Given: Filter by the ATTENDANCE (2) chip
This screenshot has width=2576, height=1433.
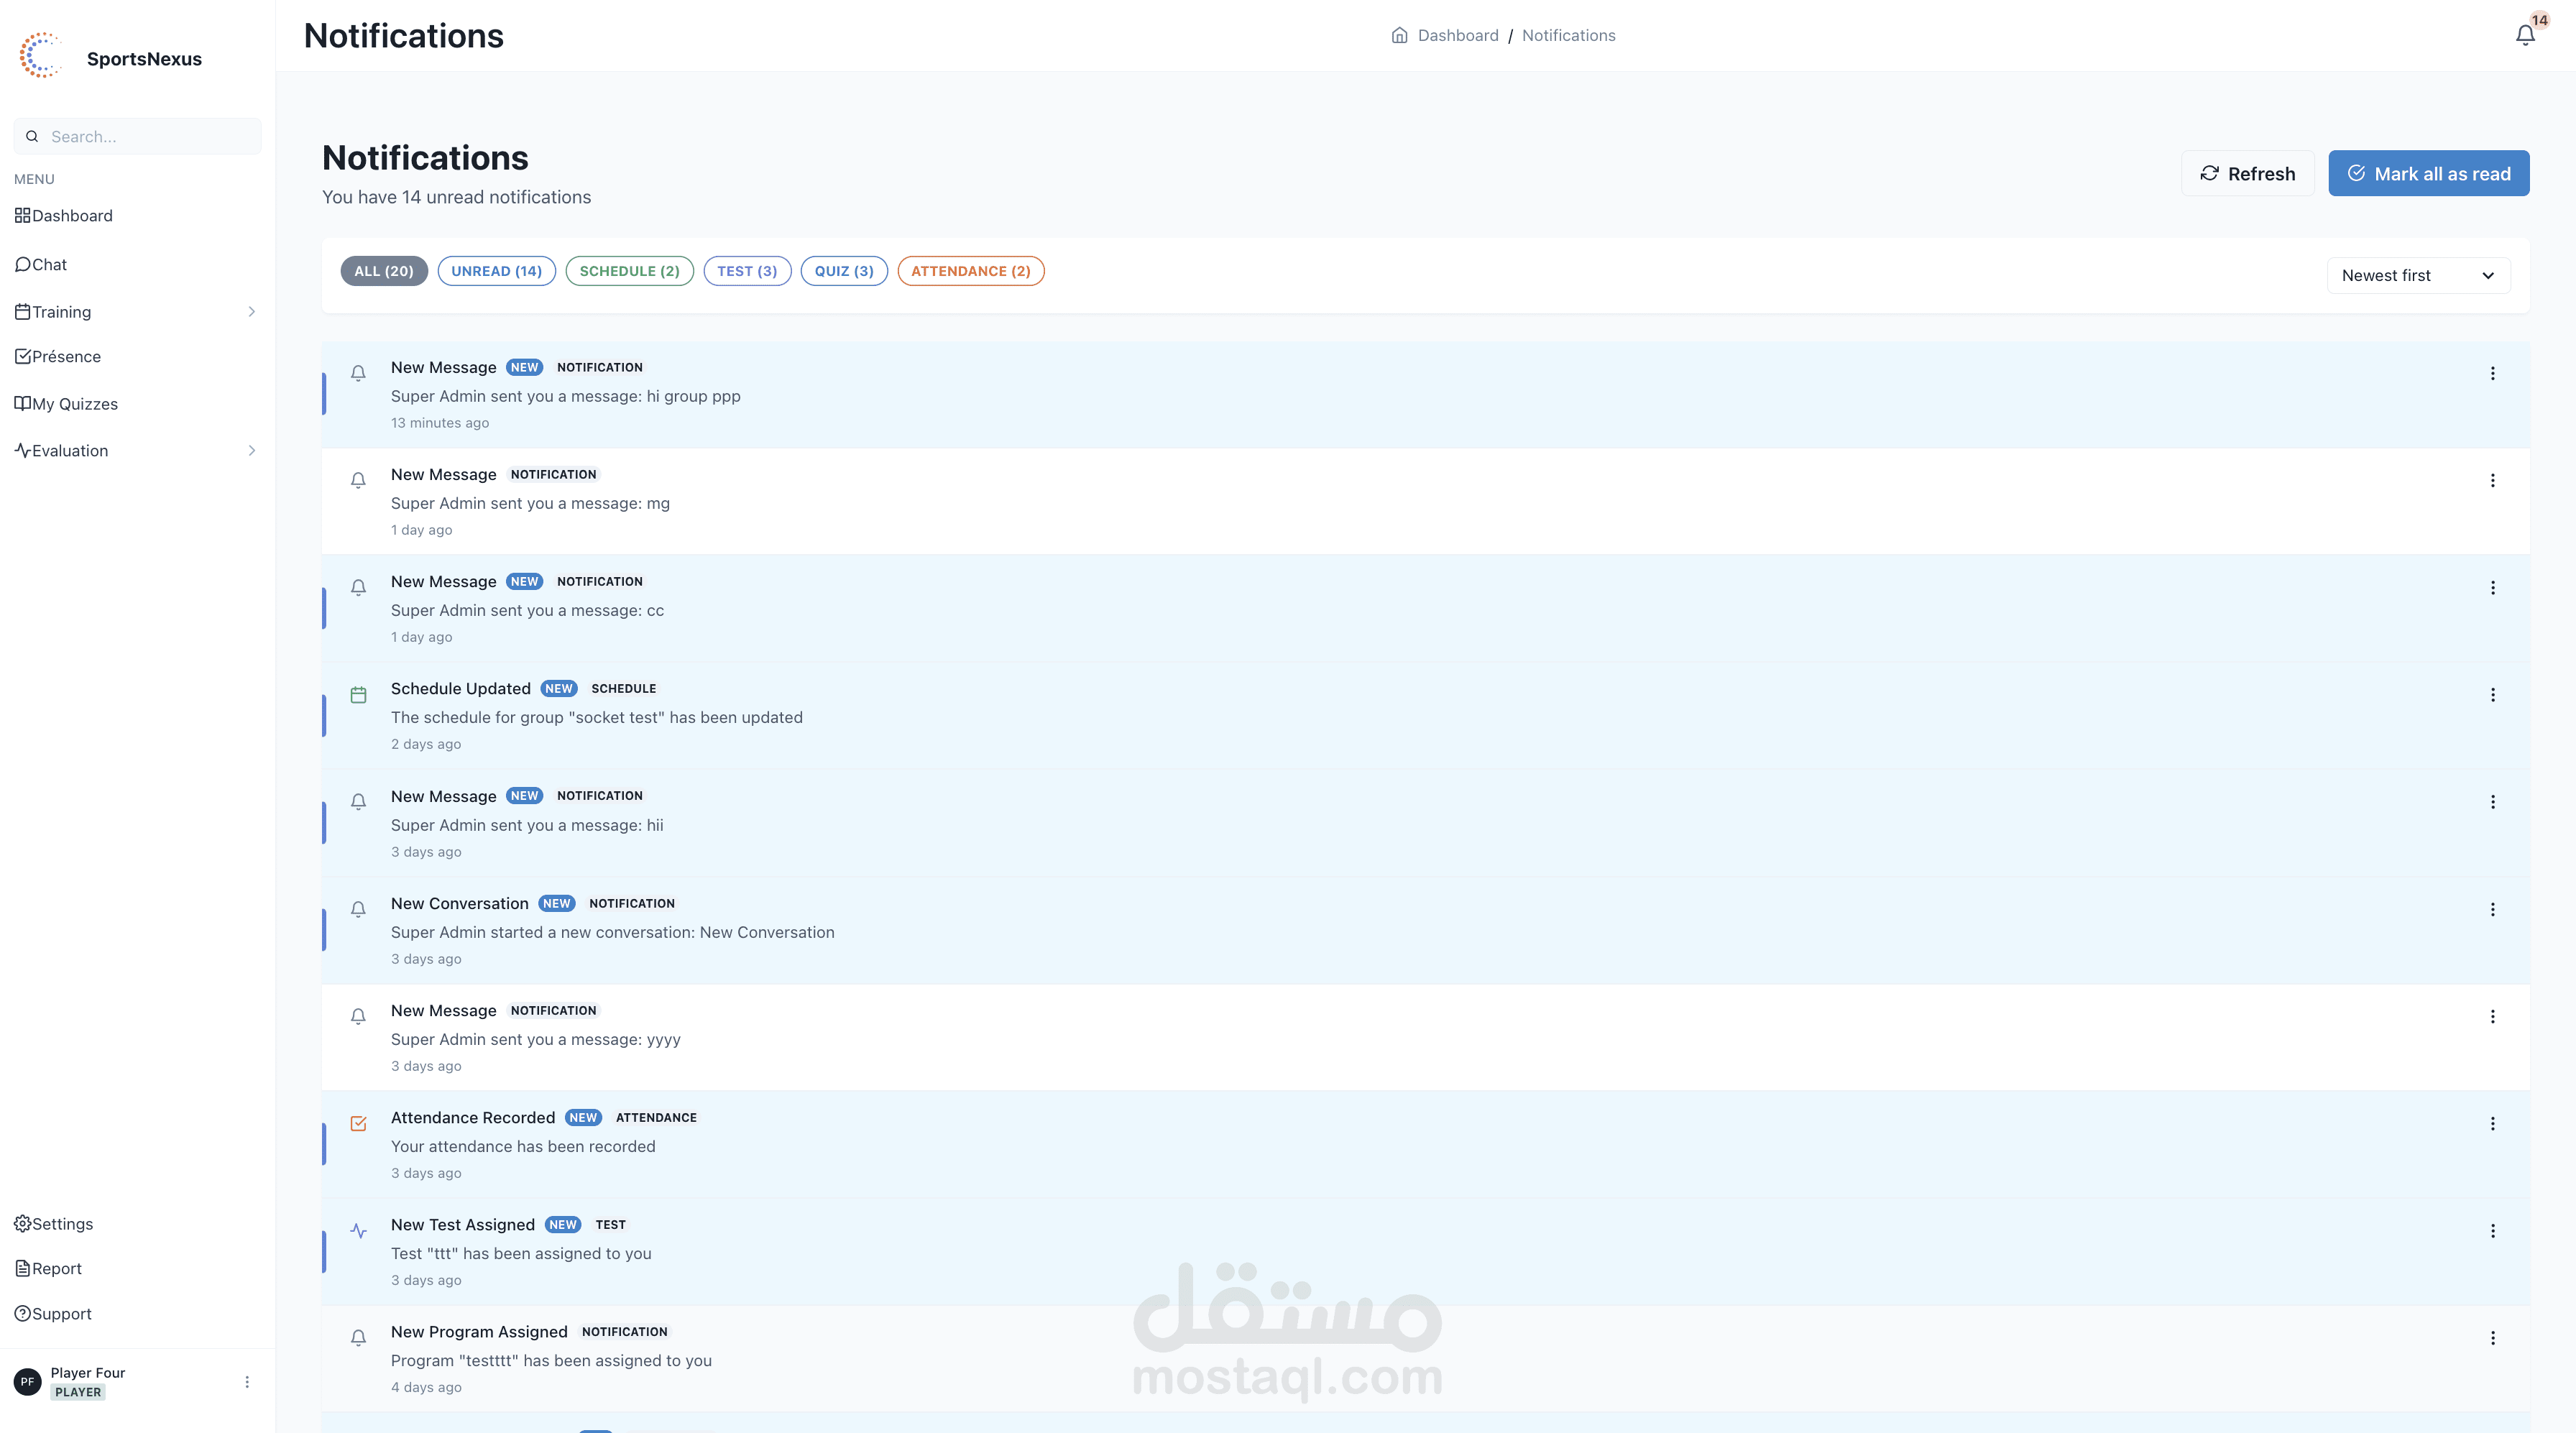Looking at the screenshot, I should pos(970,271).
